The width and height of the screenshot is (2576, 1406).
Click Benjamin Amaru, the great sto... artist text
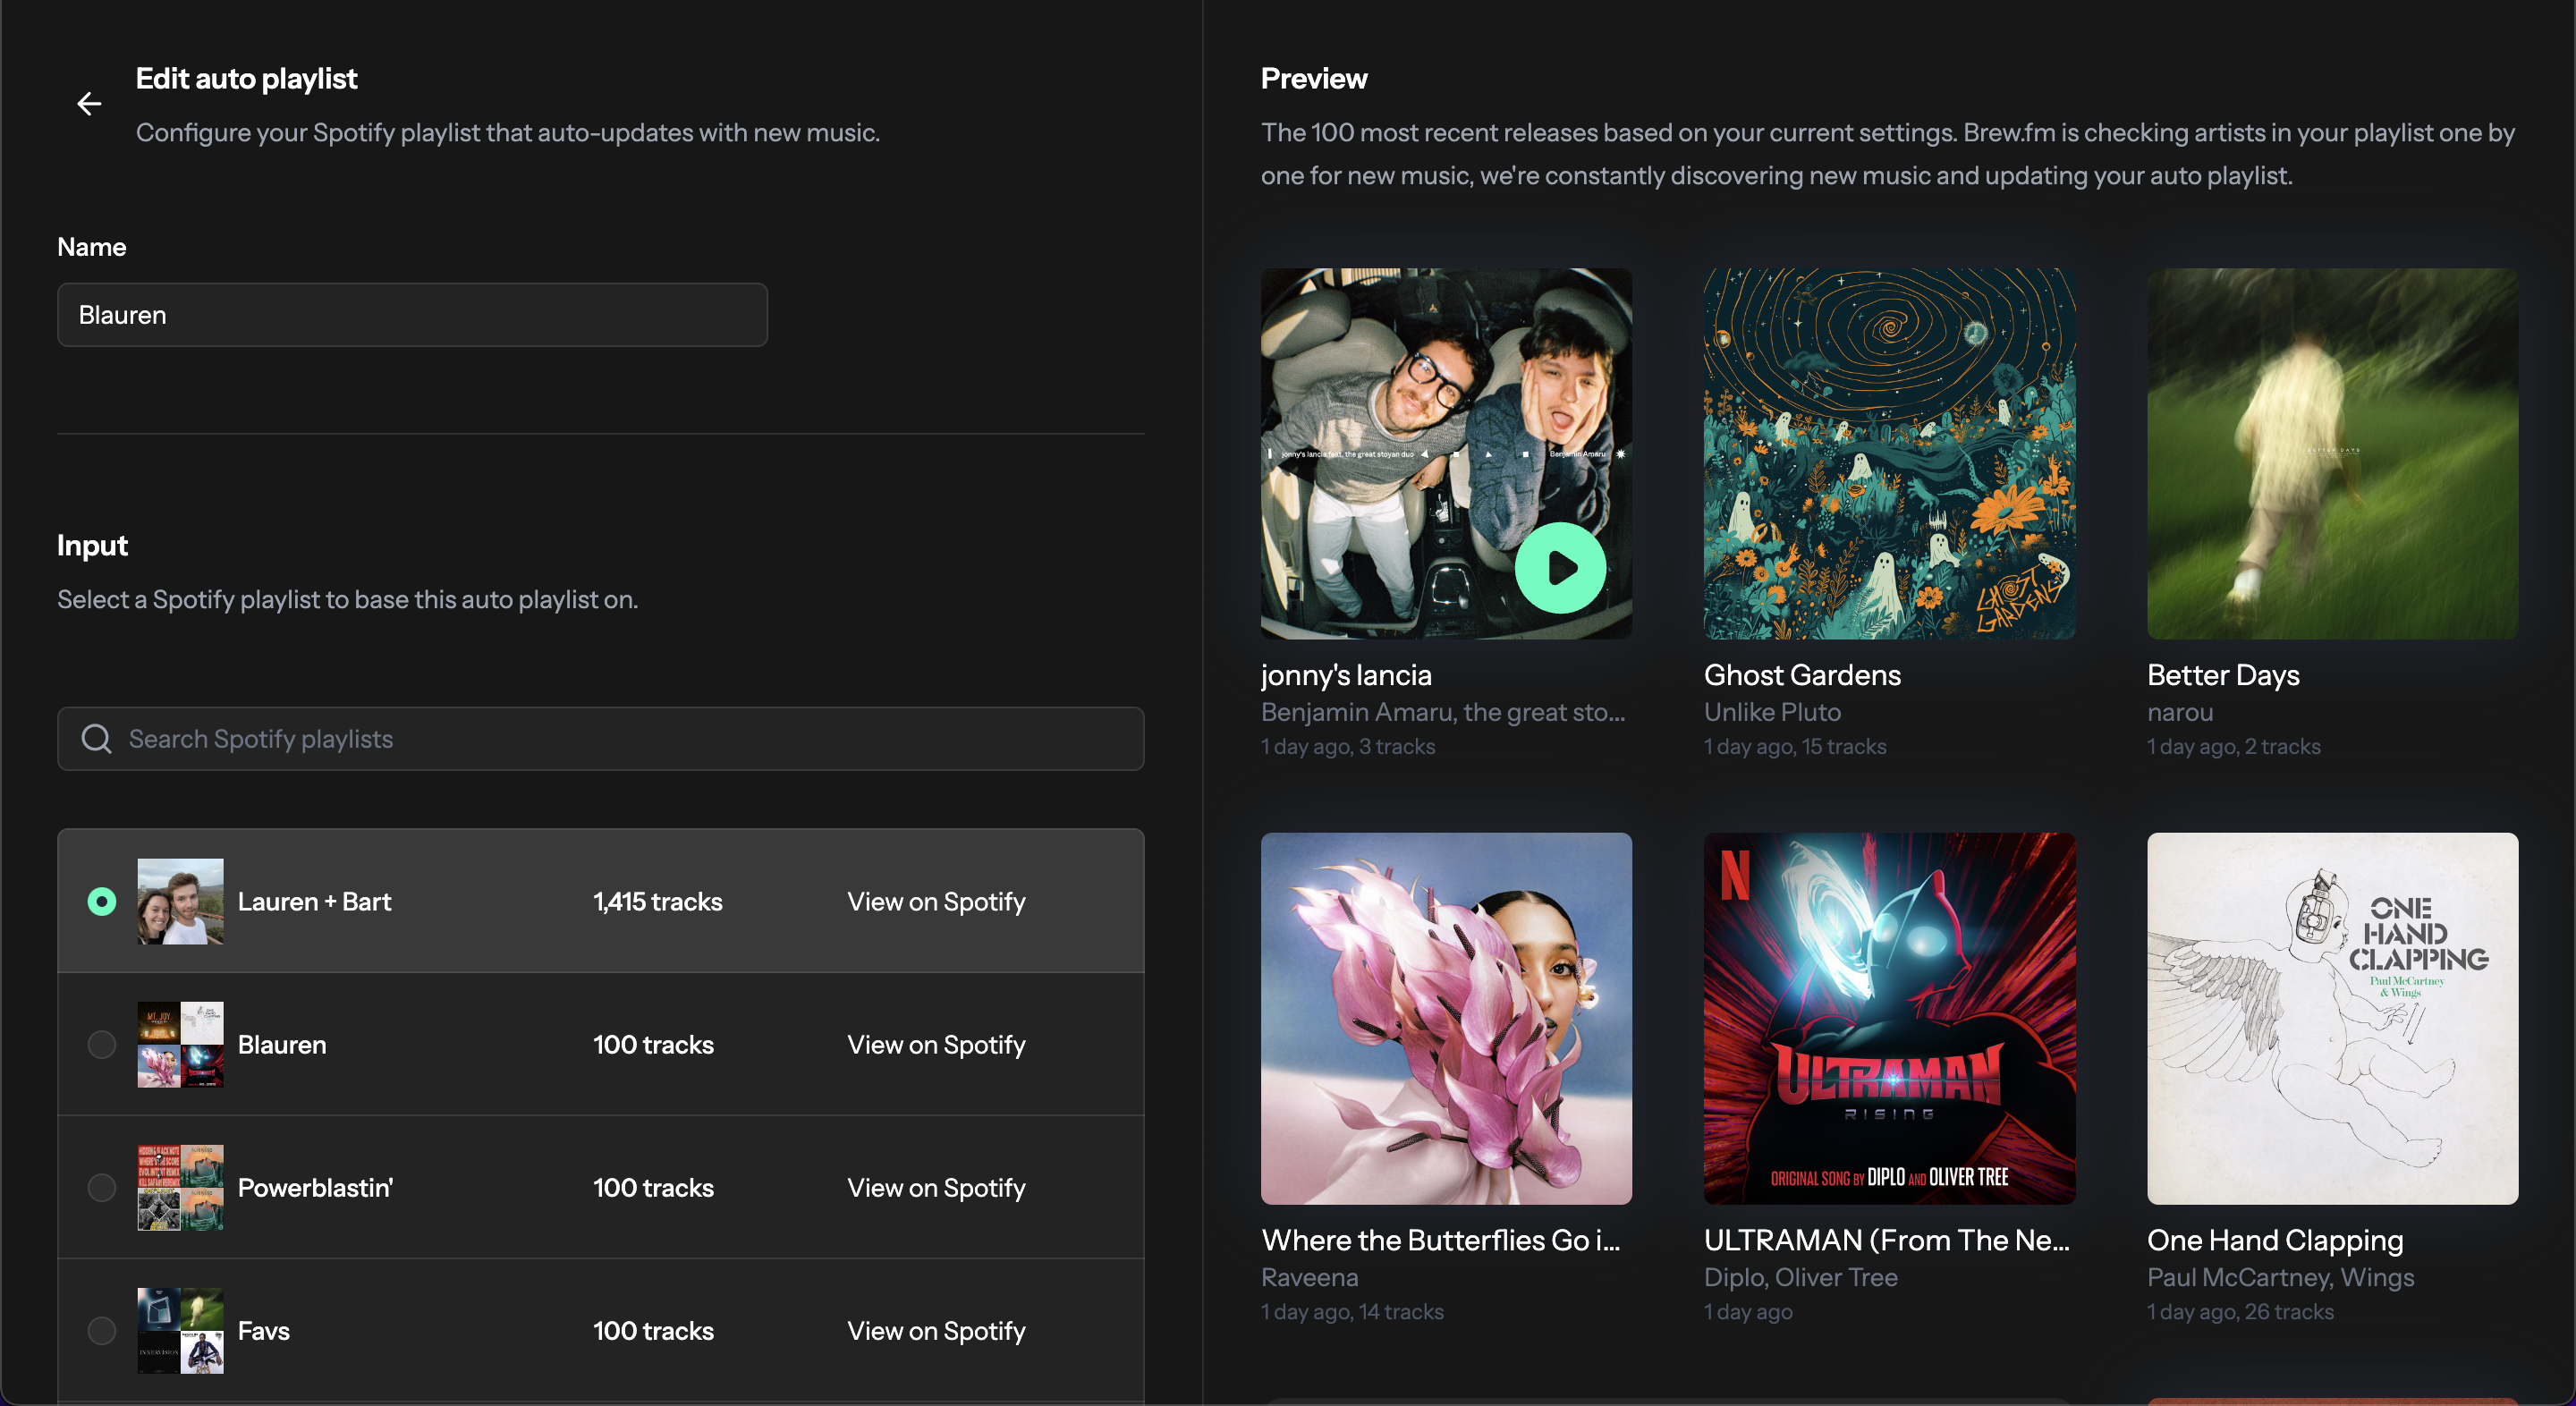click(1443, 712)
